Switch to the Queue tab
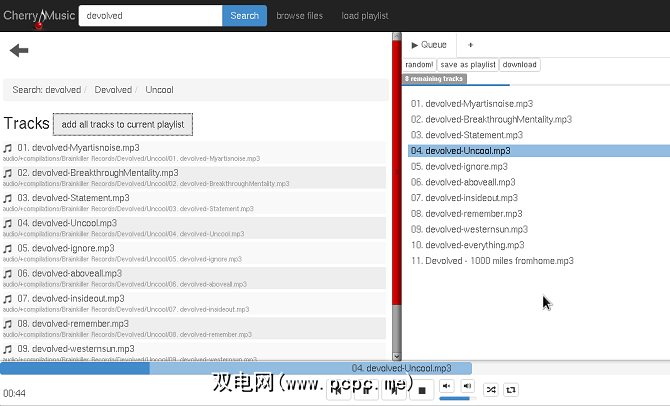The width and height of the screenshot is (670, 406). point(430,45)
